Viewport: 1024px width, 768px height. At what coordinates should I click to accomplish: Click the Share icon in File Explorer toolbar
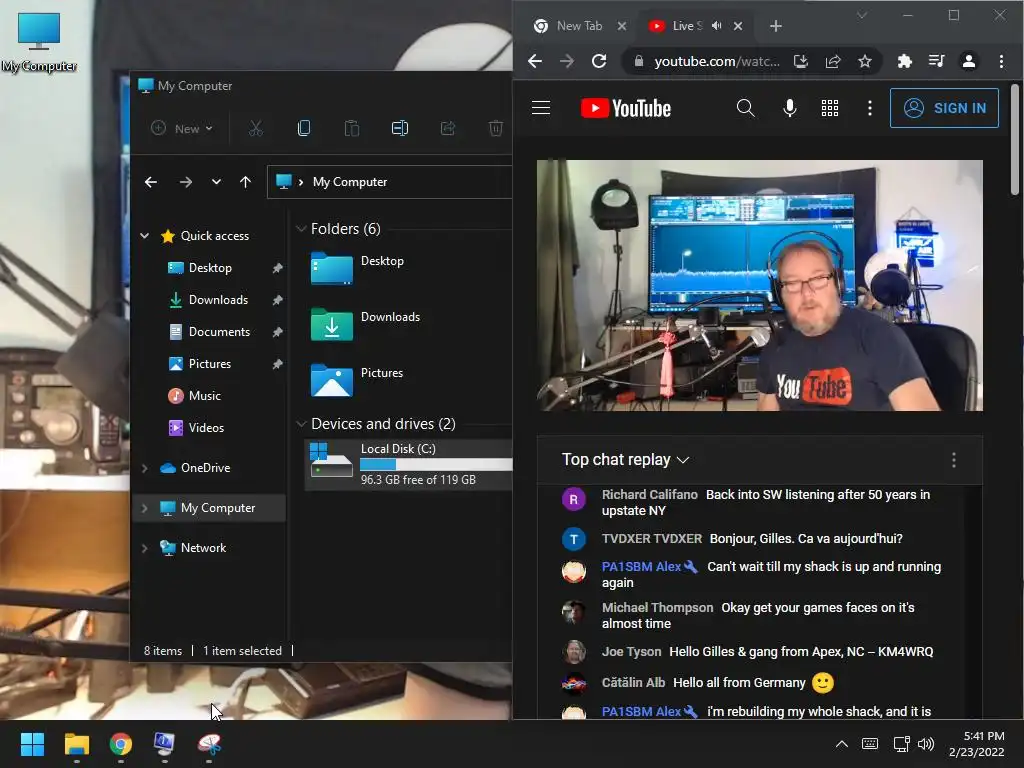click(x=448, y=128)
